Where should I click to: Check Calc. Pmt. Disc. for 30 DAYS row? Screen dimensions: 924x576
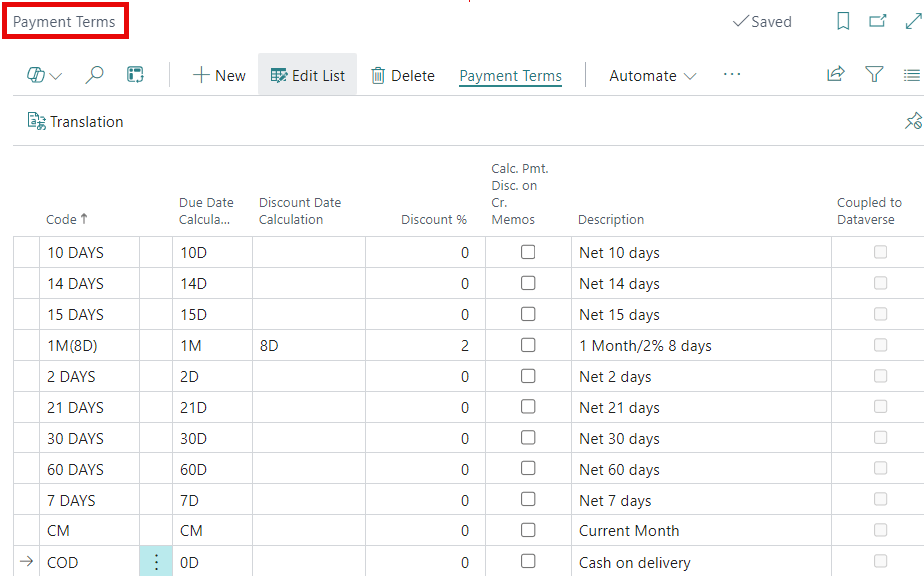[x=528, y=437]
